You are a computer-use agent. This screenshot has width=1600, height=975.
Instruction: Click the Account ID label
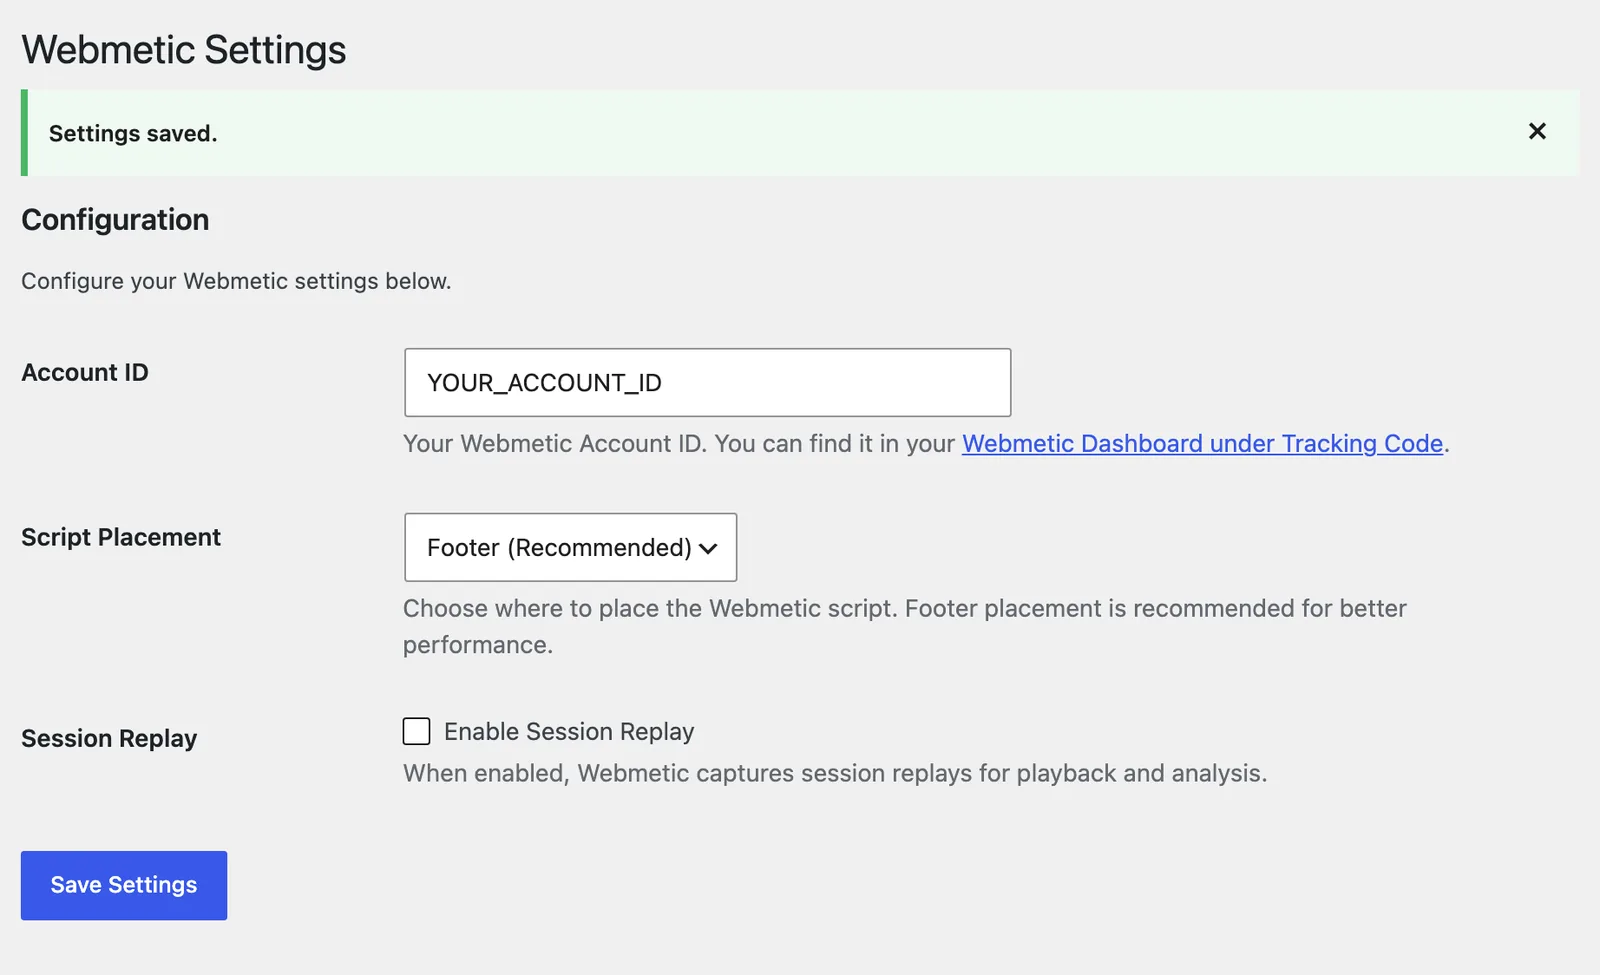(x=85, y=372)
